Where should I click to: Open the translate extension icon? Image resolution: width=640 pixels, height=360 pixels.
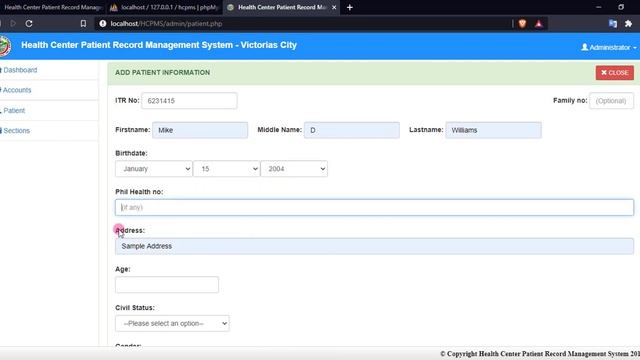click(x=613, y=24)
